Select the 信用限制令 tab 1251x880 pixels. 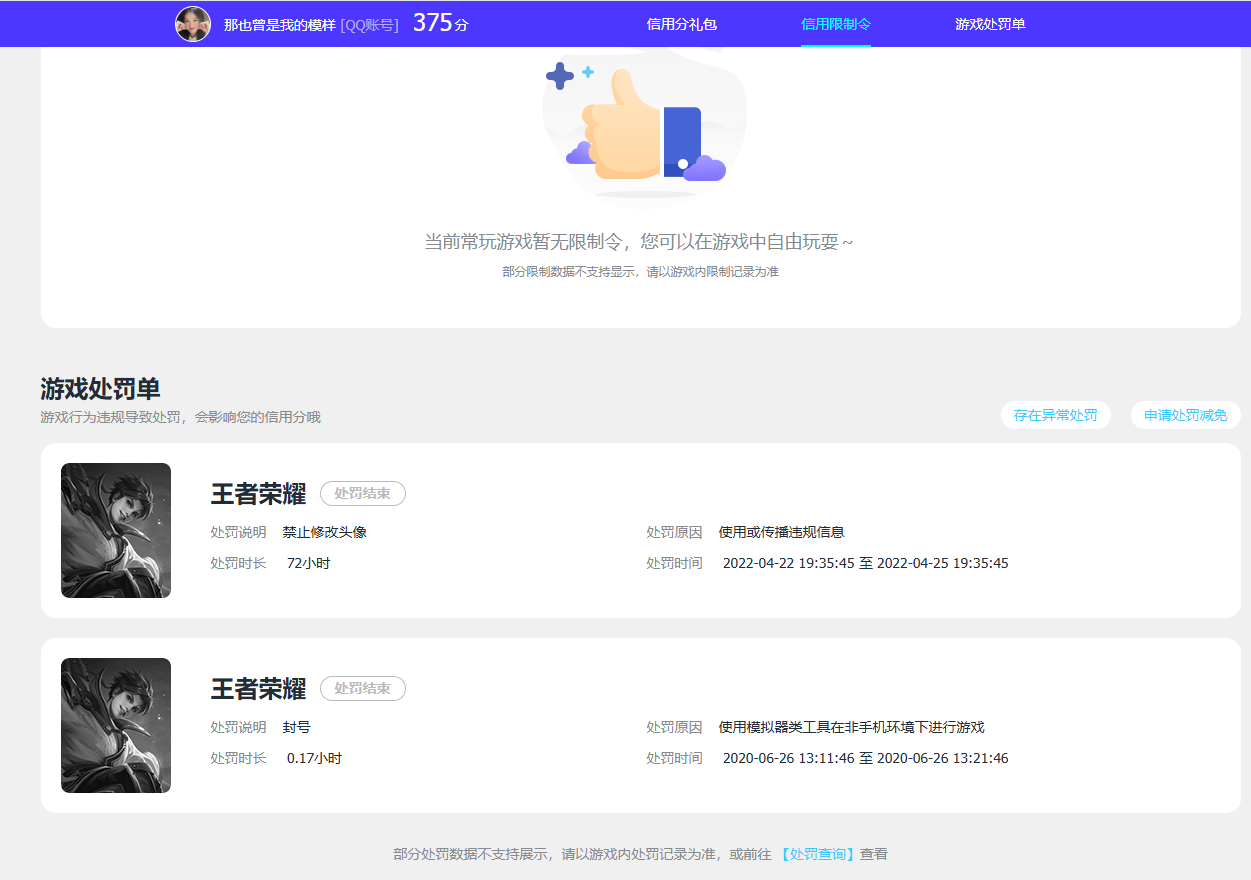pyautogui.click(x=836, y=24)
